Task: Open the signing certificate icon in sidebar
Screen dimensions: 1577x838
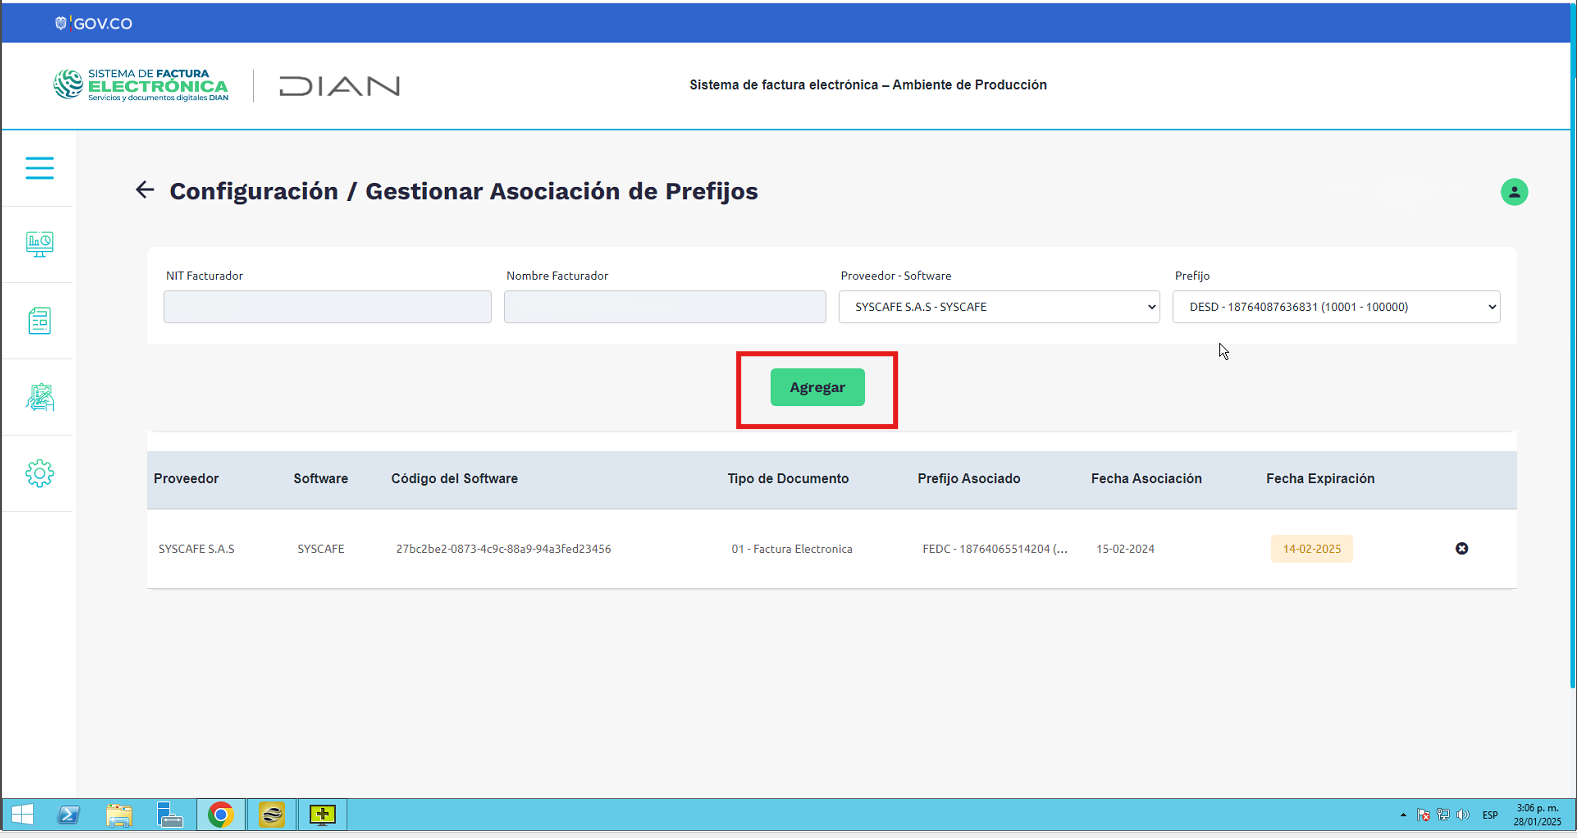Action: [40, 397]
